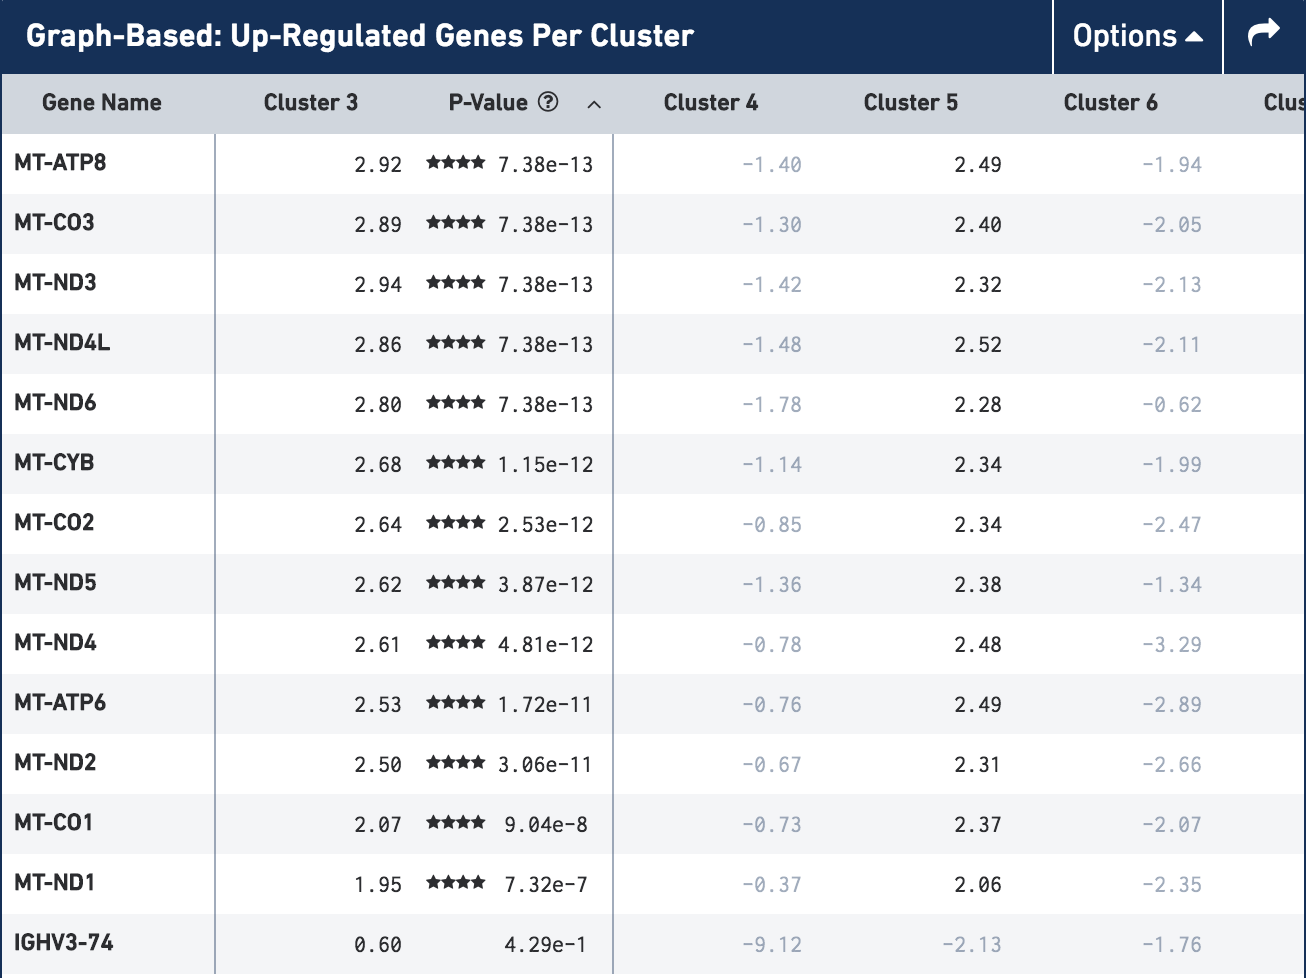This screenshot has height=978, width=1306.
Task: Select the Cluster 6 column header
Action: (x=1110, y=103)
